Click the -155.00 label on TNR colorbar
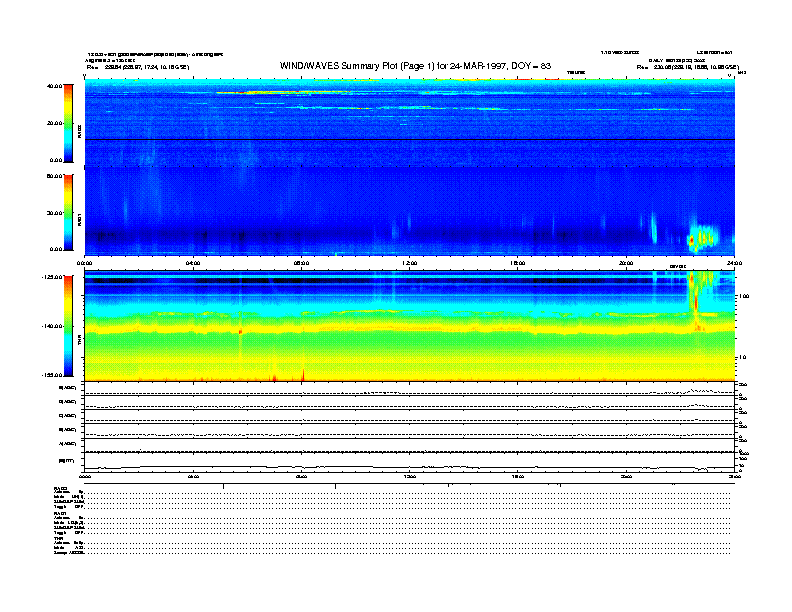Viewport: 792px width, 612px height. (x=53, y=375)
